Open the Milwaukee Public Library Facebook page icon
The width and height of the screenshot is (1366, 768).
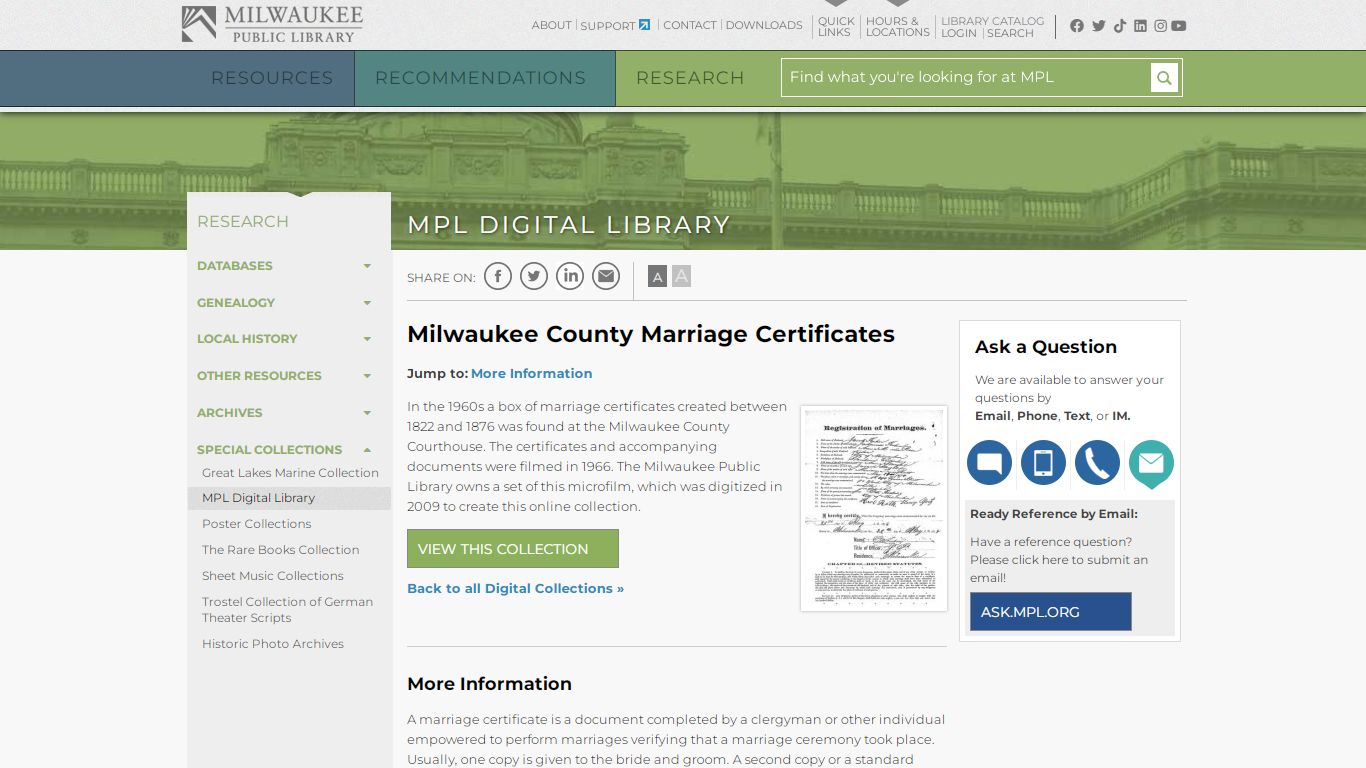1077,26
